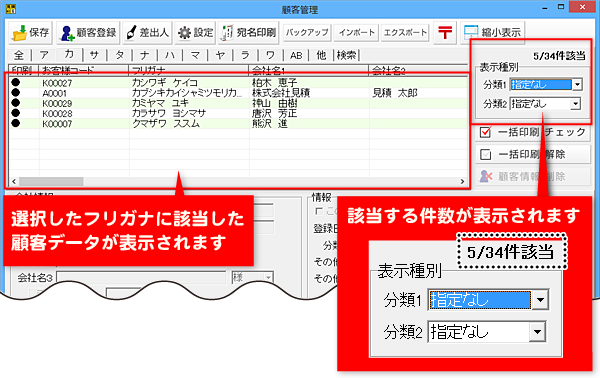
Task: Open 顧客登録 customer registration icon
Action: (67, 33)
